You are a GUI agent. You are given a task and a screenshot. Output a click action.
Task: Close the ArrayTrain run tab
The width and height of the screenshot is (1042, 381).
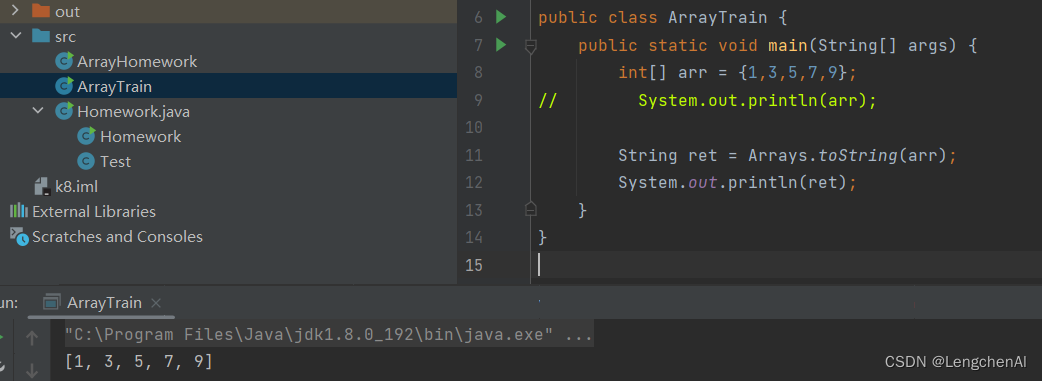pyautogui.click(x=156, y=303)
